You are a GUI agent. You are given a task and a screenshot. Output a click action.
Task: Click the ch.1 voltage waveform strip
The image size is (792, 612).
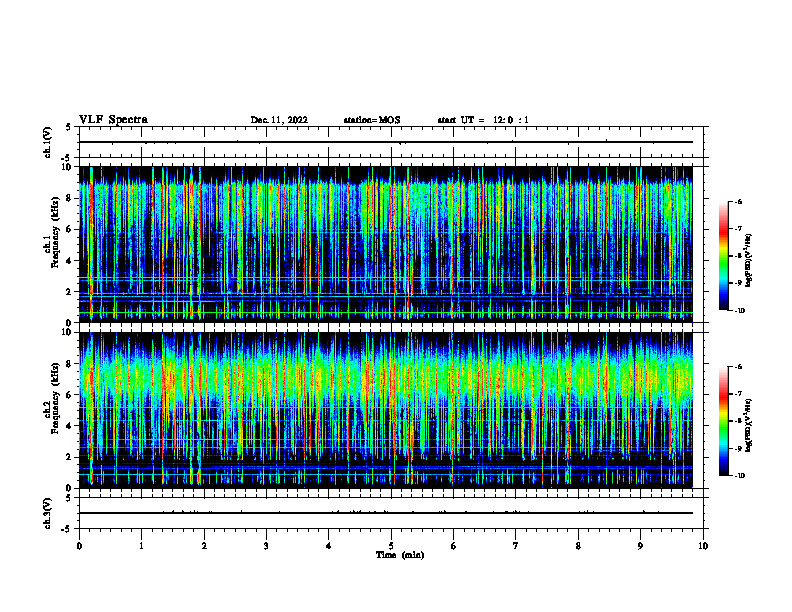pos(391,142)
